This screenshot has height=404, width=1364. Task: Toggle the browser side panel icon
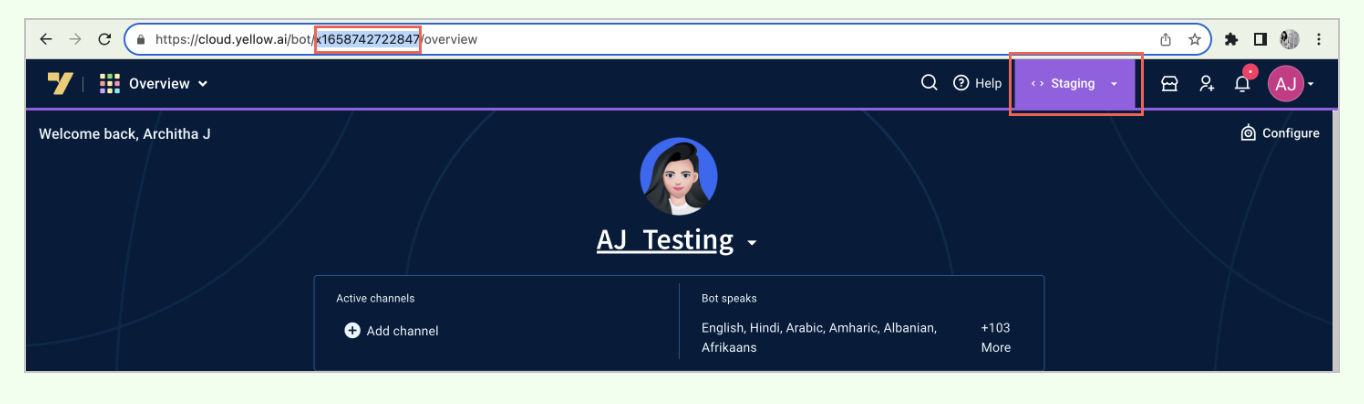coord(1260,39)
